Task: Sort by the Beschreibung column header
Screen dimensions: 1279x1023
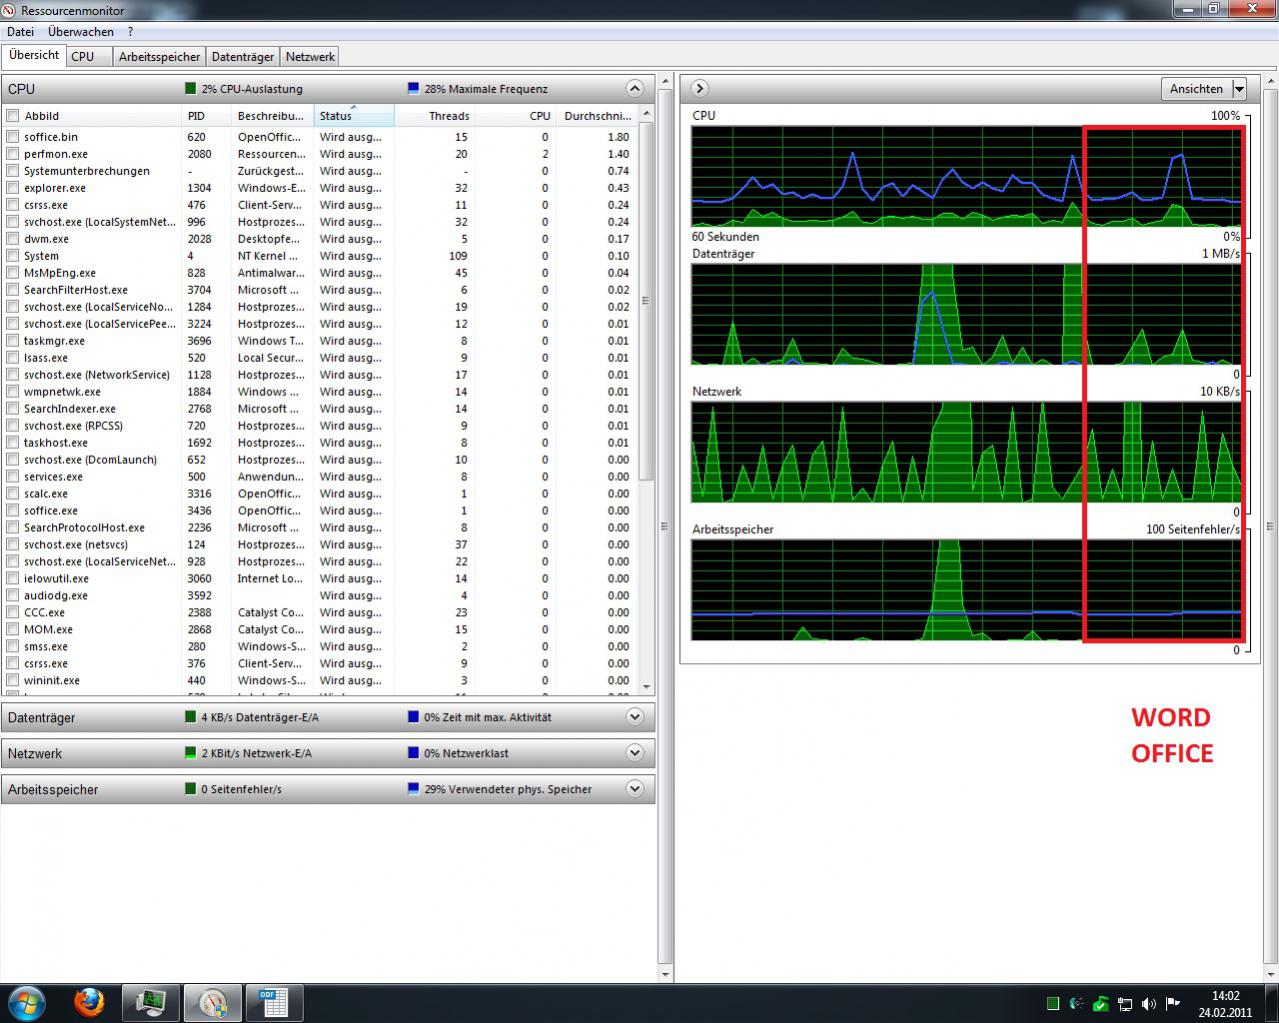Action: (x=272, y=116)
